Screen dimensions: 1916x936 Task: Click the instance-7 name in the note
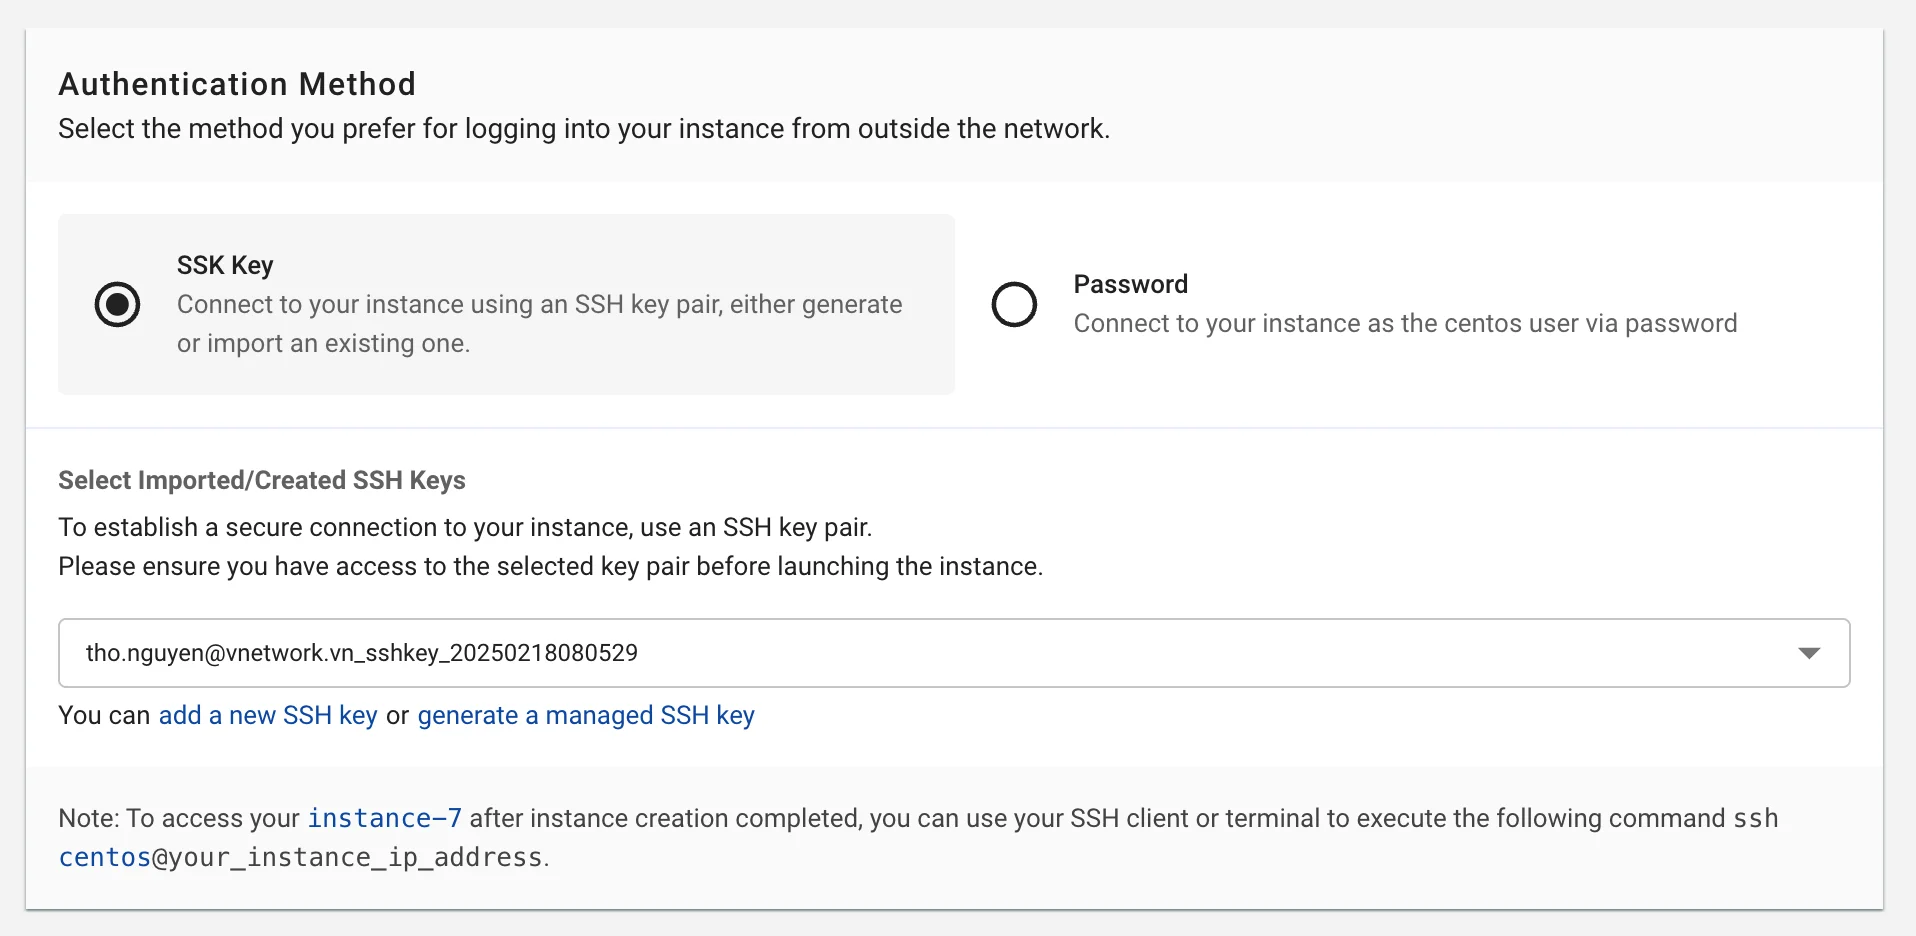tap(385, 818)
